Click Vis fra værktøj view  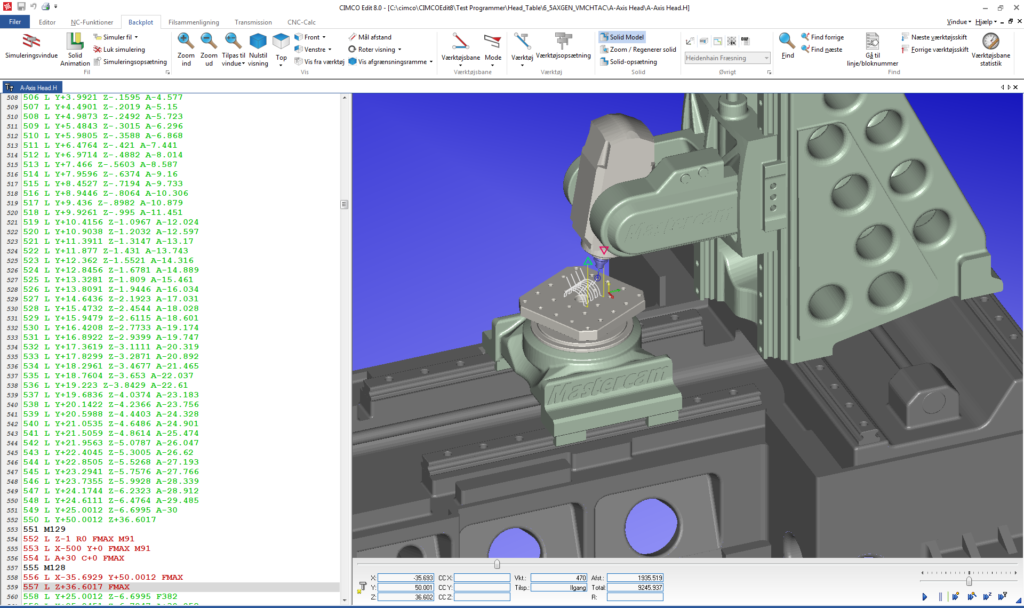(x=319, y=62)
